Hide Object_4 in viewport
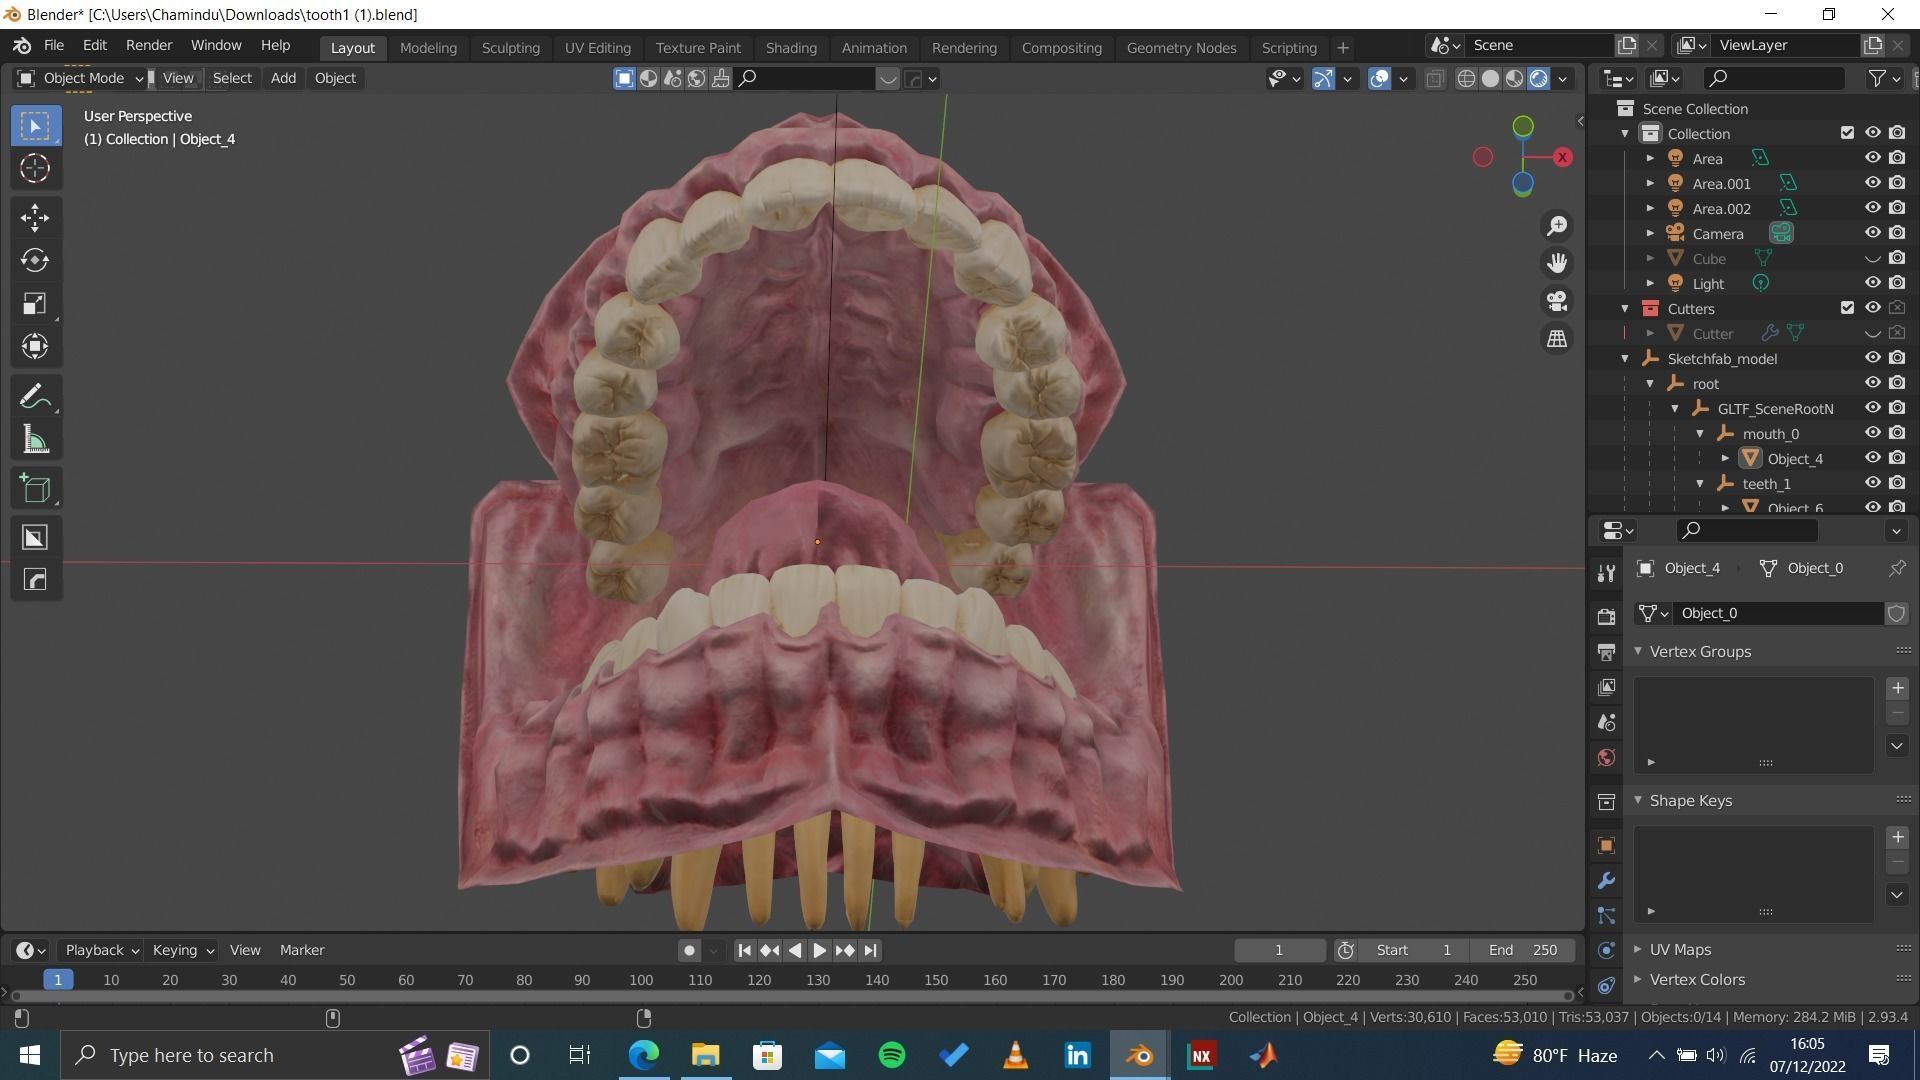 click(1872, 458)
